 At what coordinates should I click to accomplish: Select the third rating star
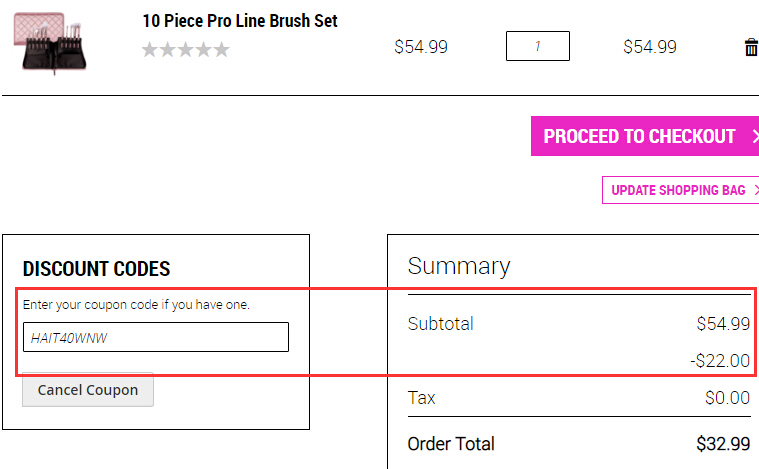coord(185,49)
